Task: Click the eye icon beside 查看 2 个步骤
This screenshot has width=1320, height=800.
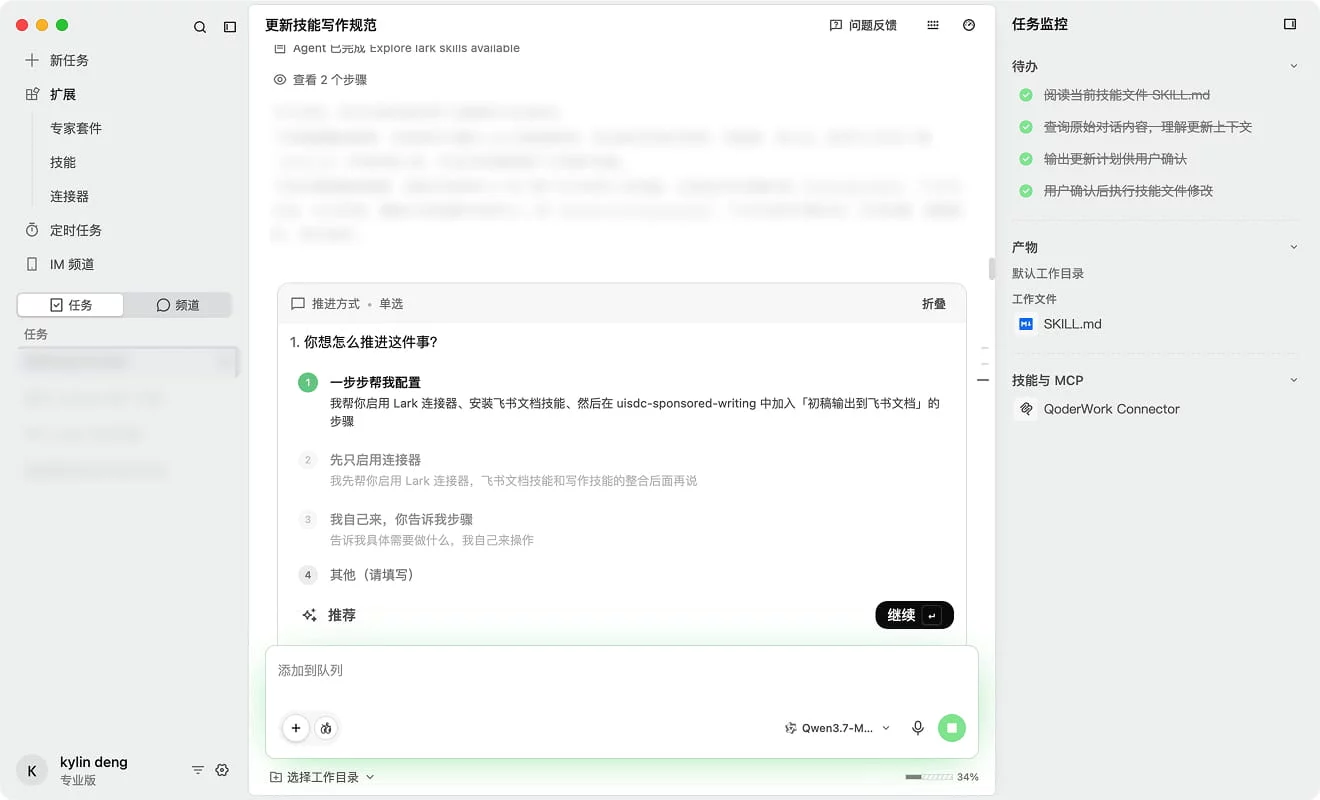Action: [280, 80]
